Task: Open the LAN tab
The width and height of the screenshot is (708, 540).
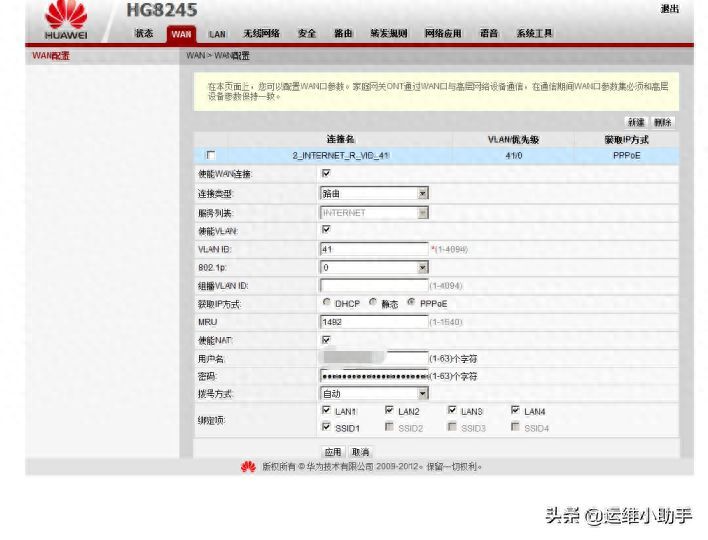Action: (217, 34)
